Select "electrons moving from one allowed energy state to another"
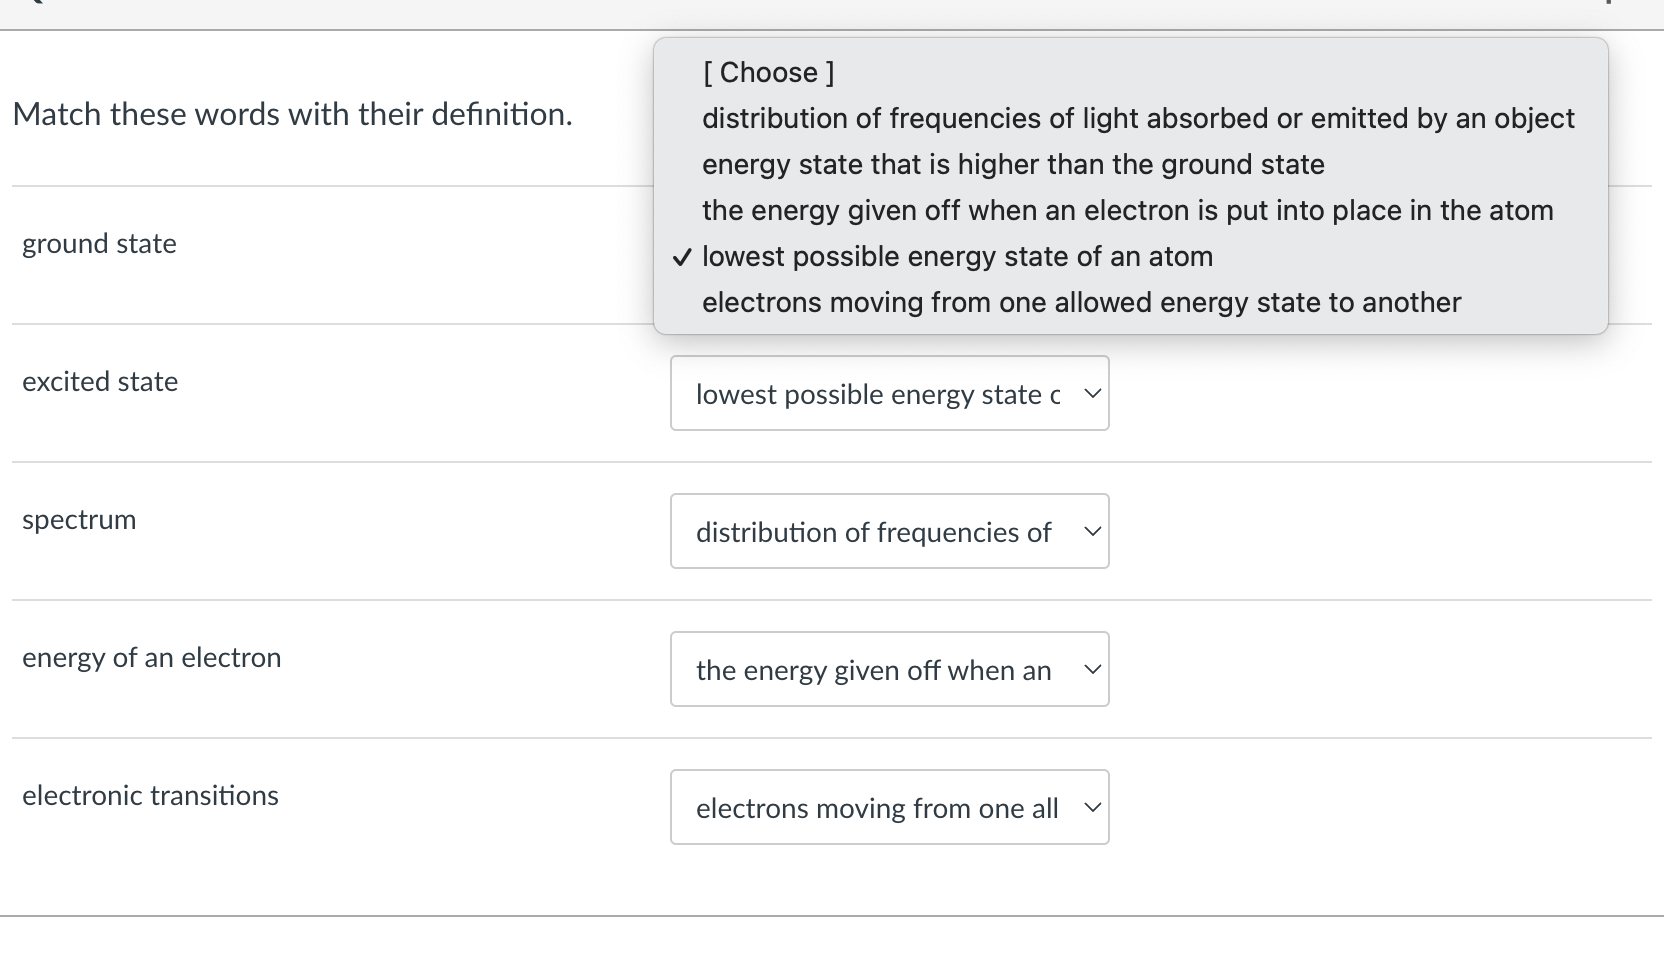 point(1082,302)
